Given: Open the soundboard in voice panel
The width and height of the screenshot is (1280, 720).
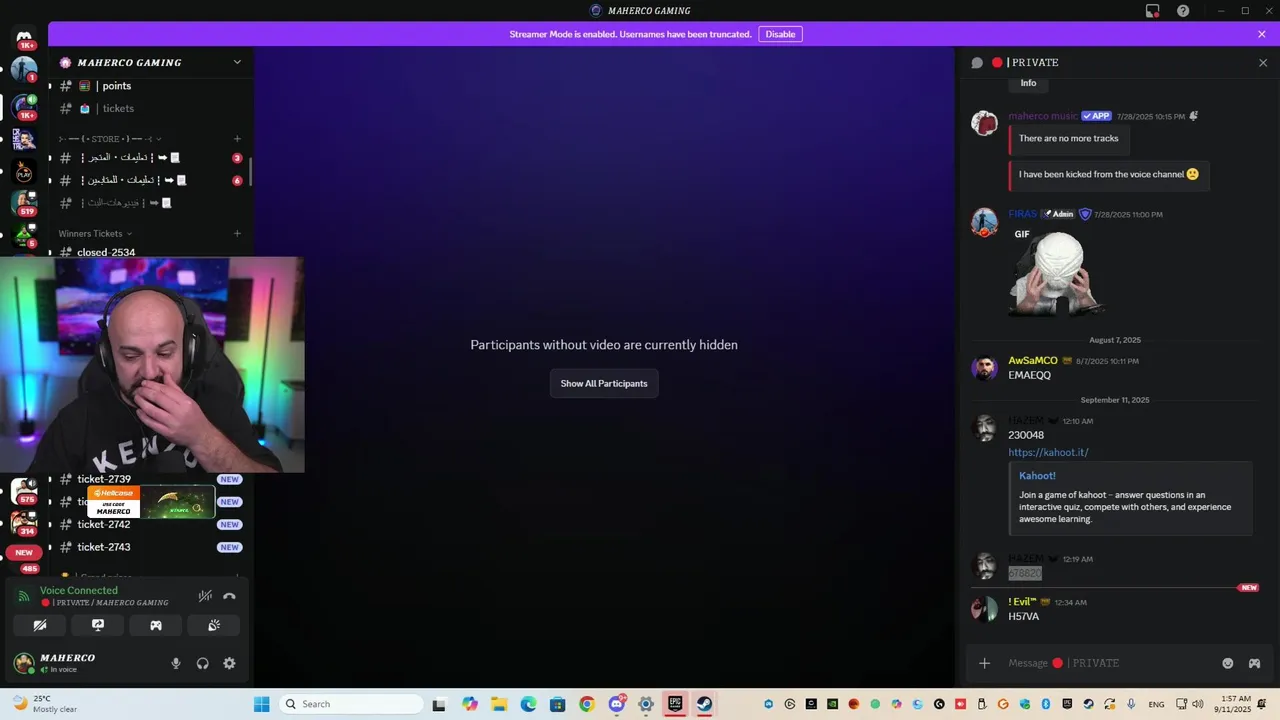Looking at the screenshot, I should (x=214, y=625).
